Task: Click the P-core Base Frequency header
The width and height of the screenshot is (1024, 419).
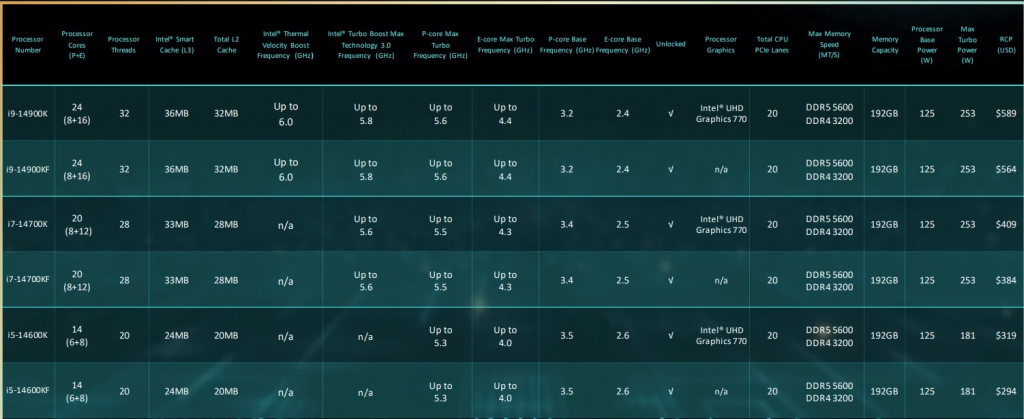Action: click(567, 44)
